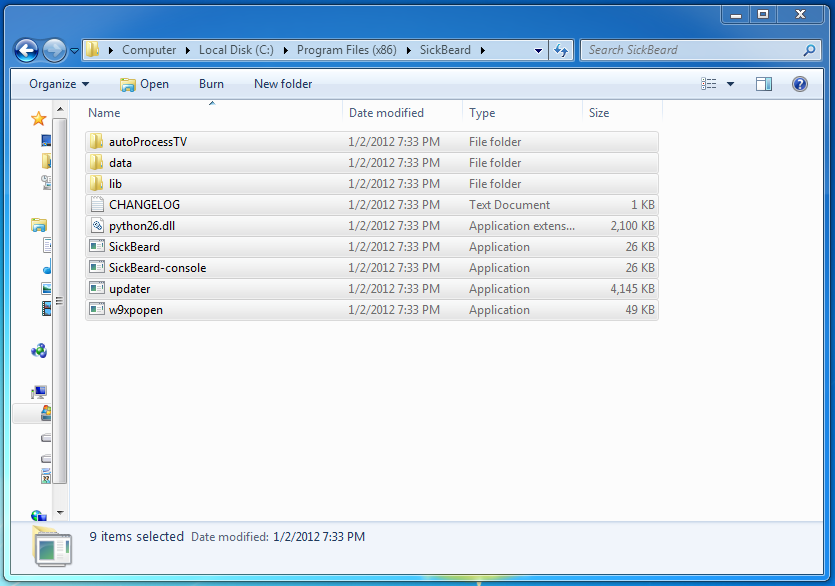Open Desktop icon in navigation pane
Image resolution: width=835 pixels, height=586 pixels.
[46, 141]
